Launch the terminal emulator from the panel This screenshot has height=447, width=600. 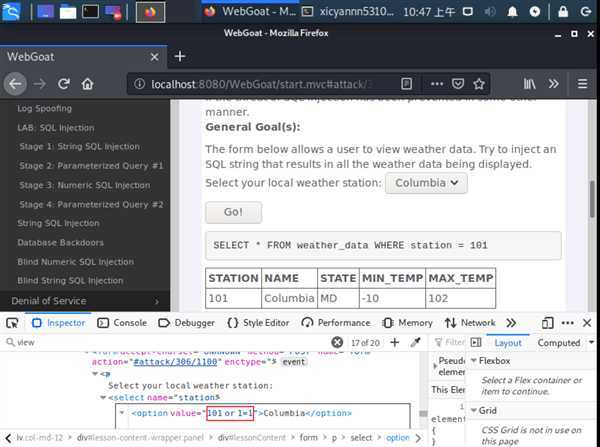pos(90,11)
